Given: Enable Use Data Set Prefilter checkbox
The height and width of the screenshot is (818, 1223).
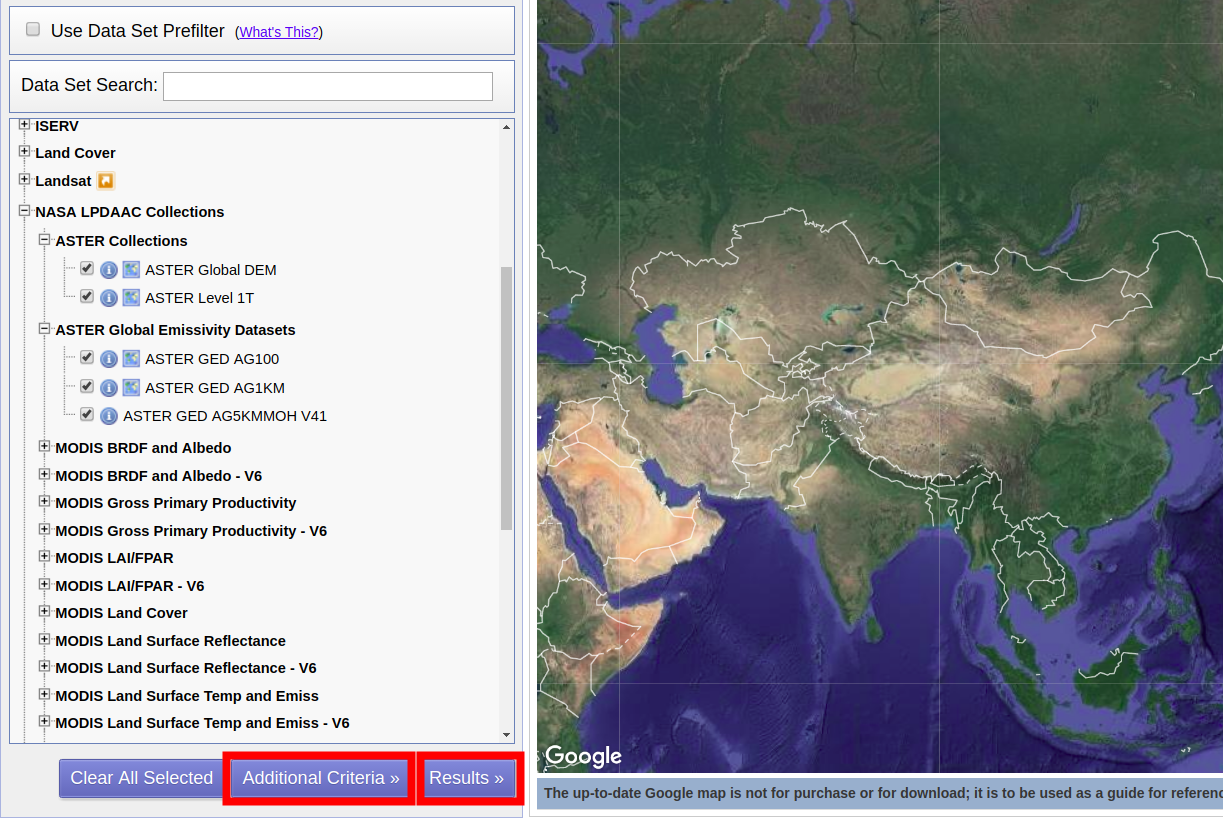Looking at the screenshot, I should tap(33, 30).
